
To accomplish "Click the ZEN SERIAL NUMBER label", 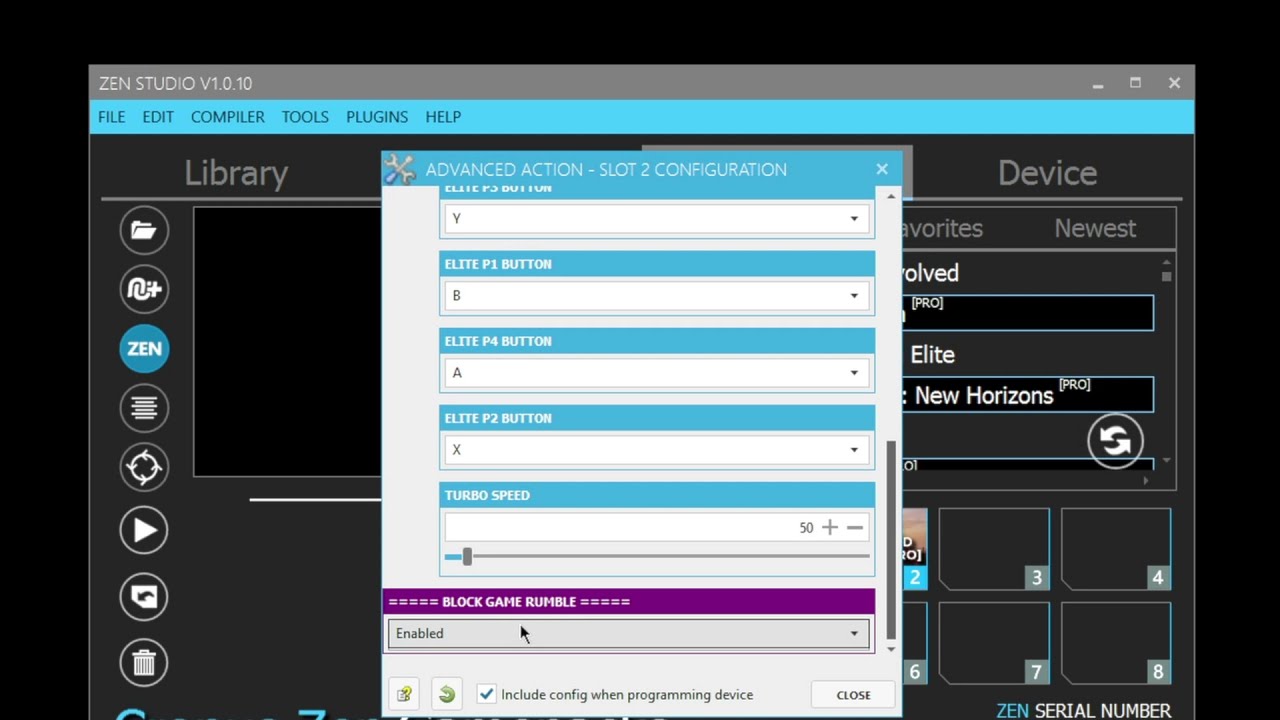I will tap(1083, 711).
